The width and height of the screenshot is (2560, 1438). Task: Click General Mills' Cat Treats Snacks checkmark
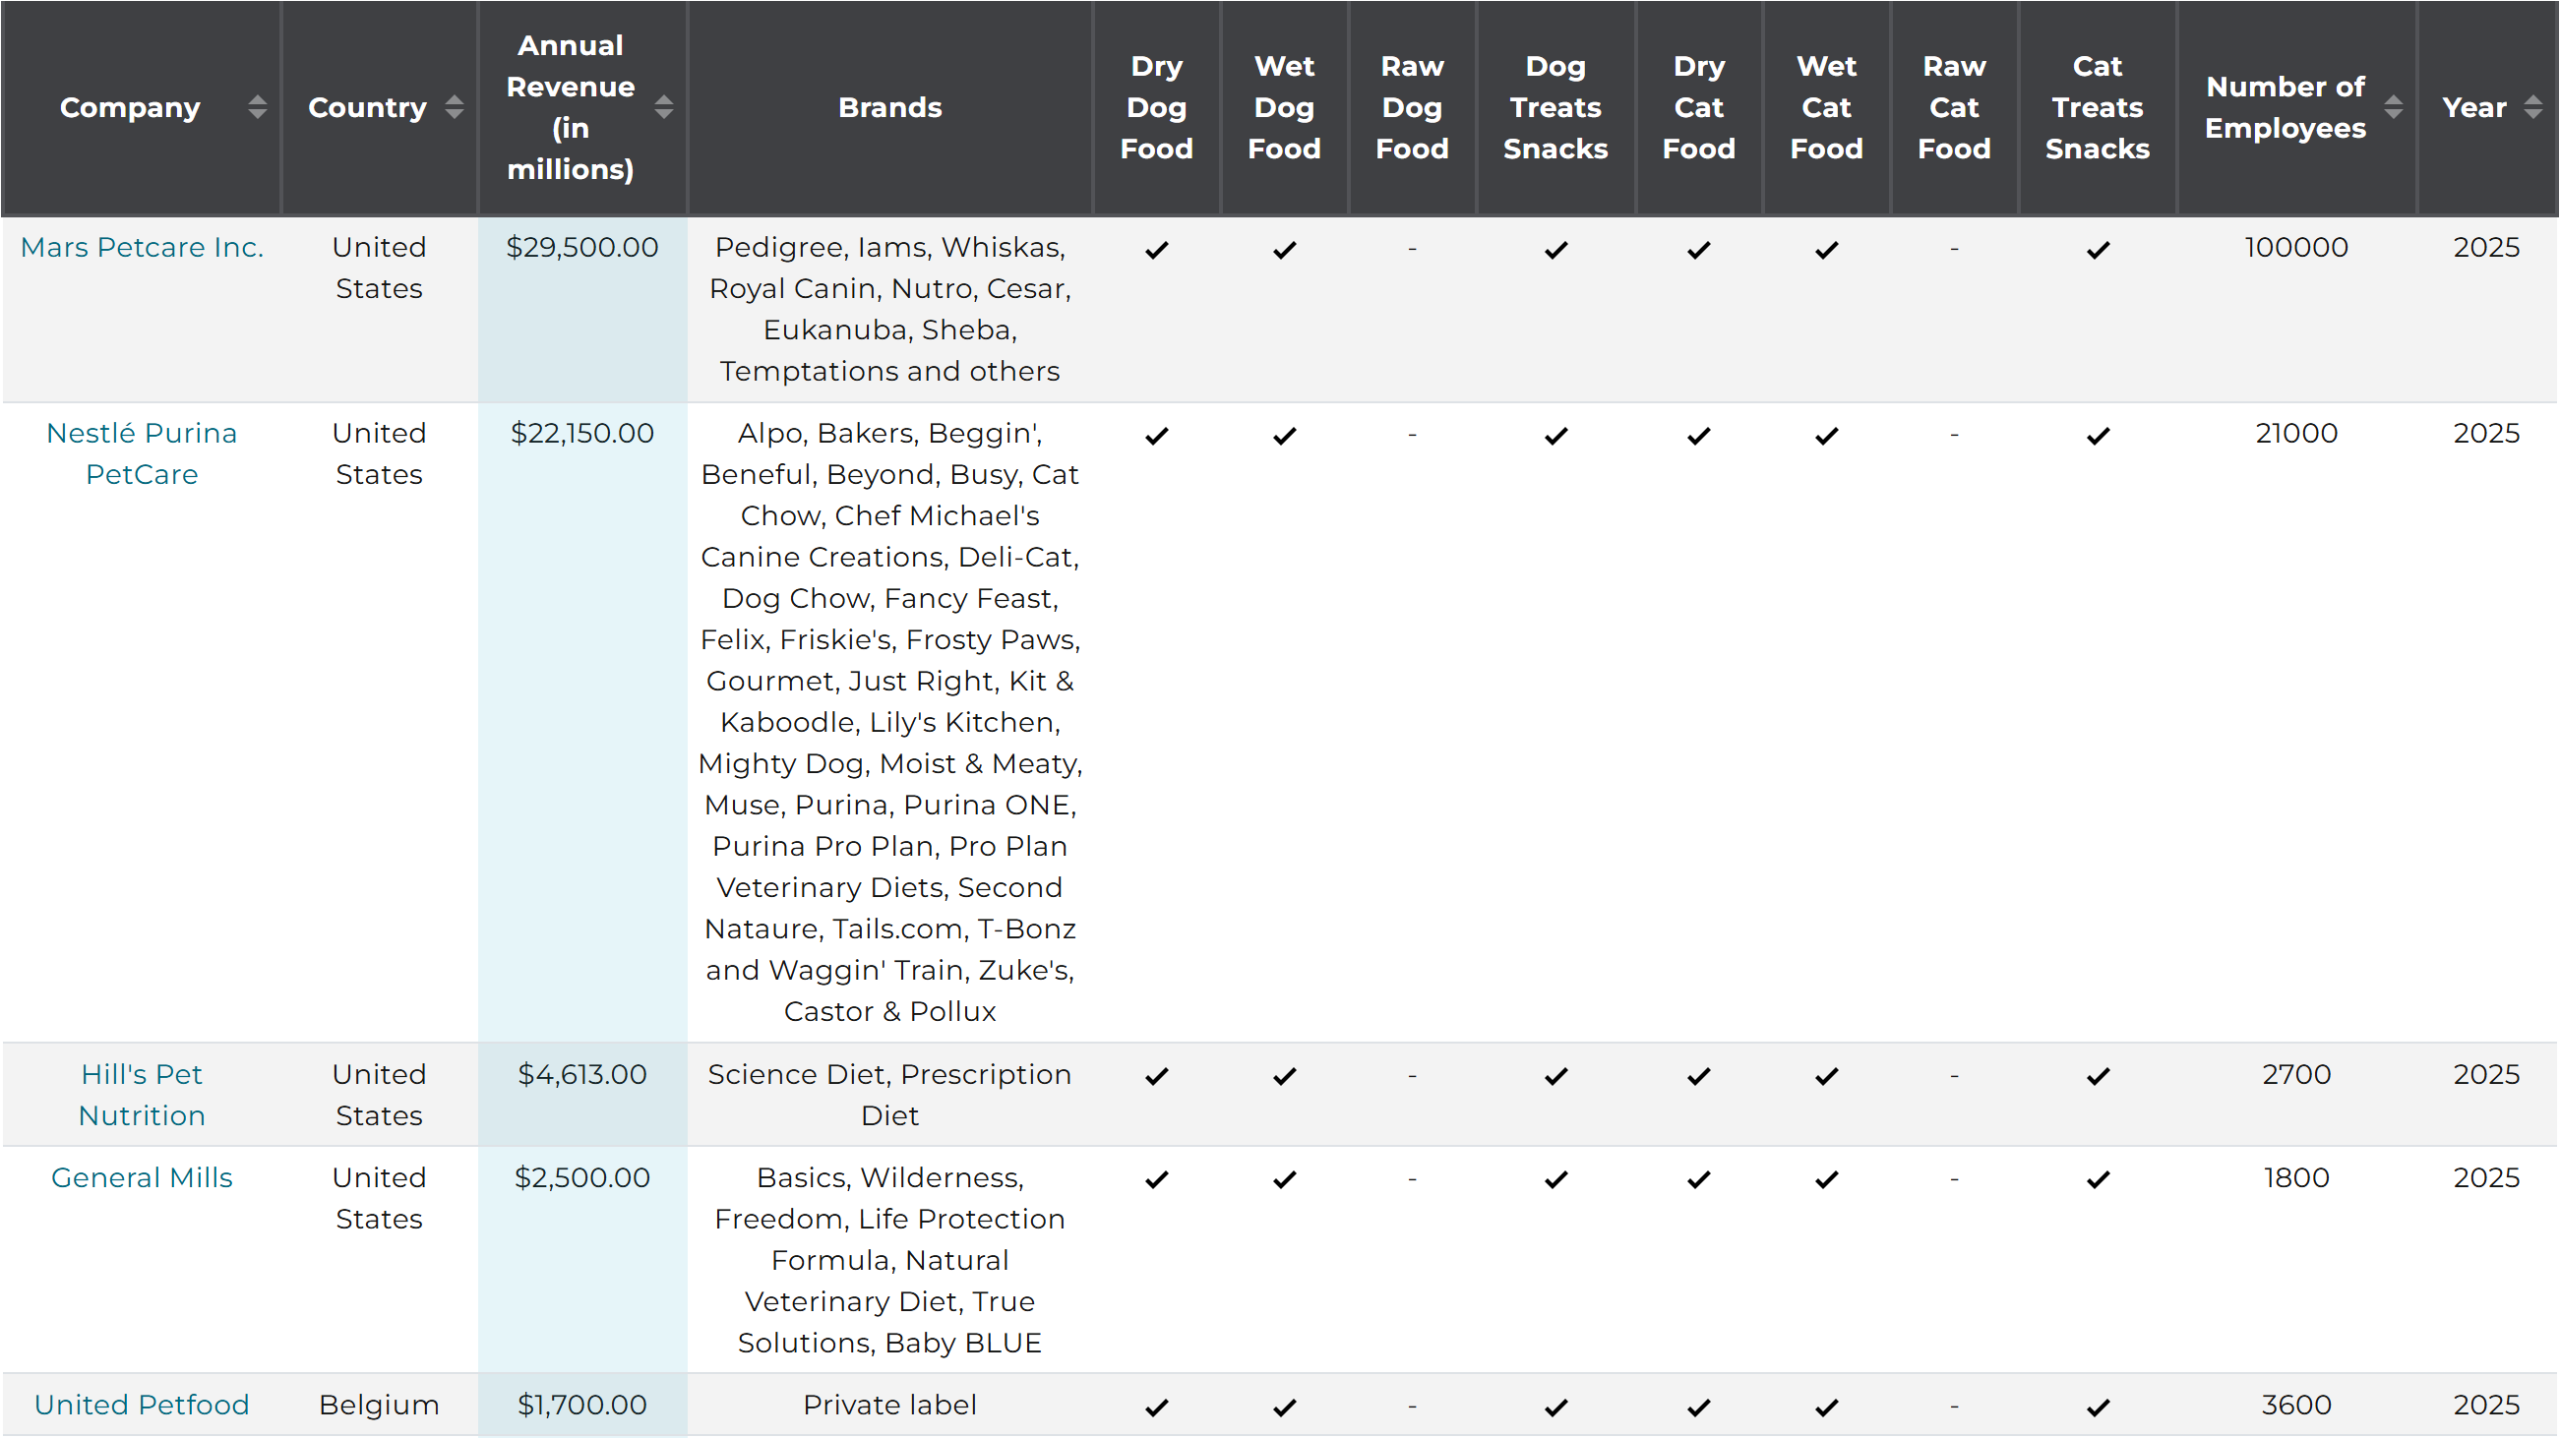point(2098,1181)
